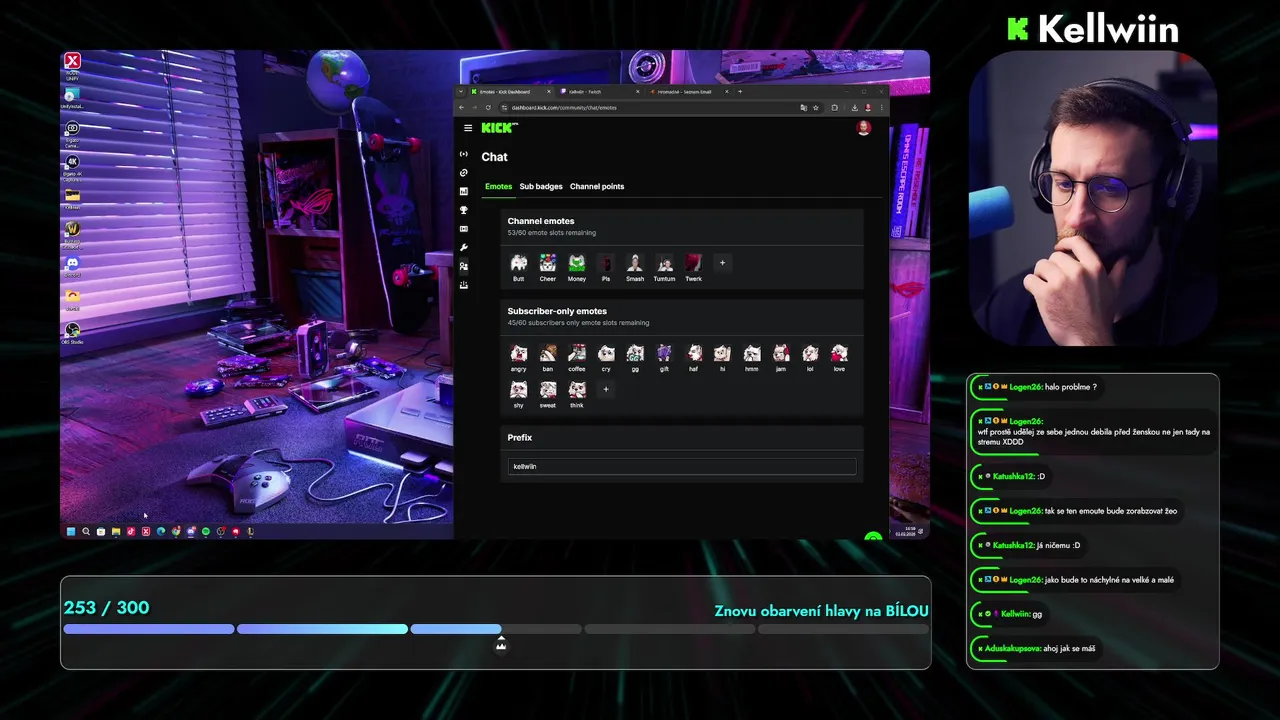Select the think subscriber emote

click(577, 389)
